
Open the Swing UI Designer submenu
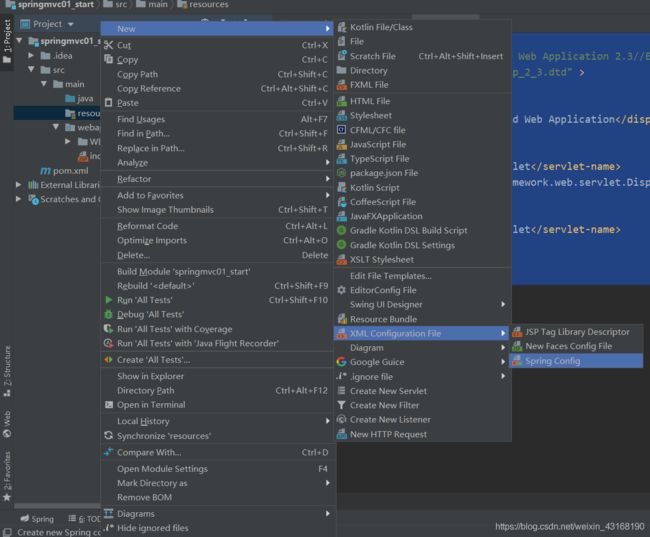[x=422, y=304]
